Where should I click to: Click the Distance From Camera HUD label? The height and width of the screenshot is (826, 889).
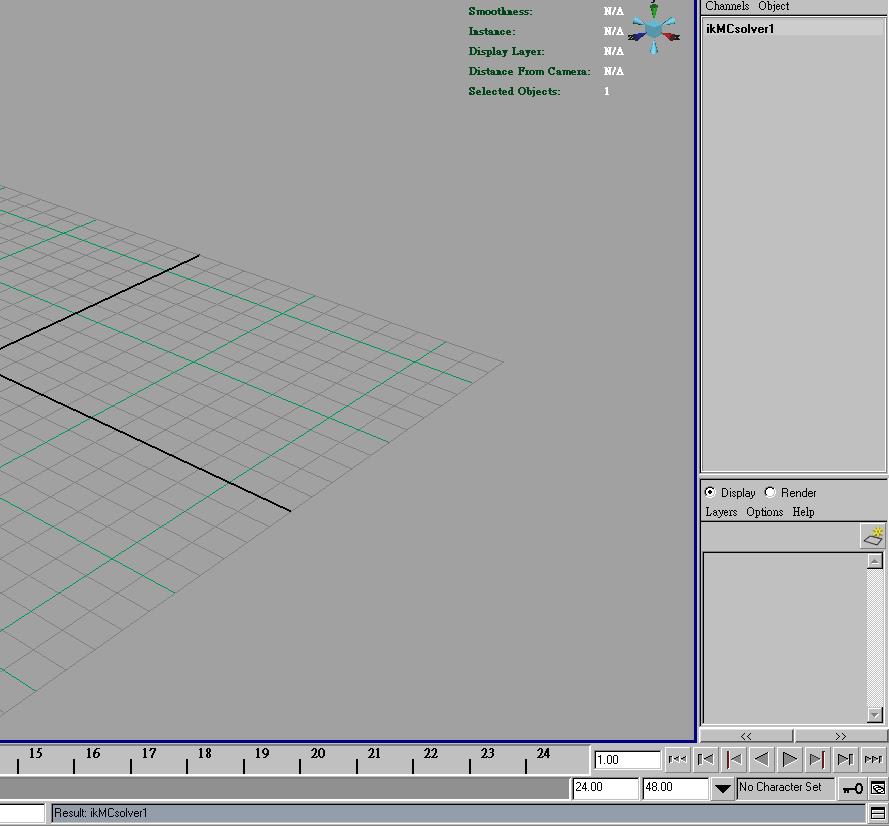(x=529, y=71)
